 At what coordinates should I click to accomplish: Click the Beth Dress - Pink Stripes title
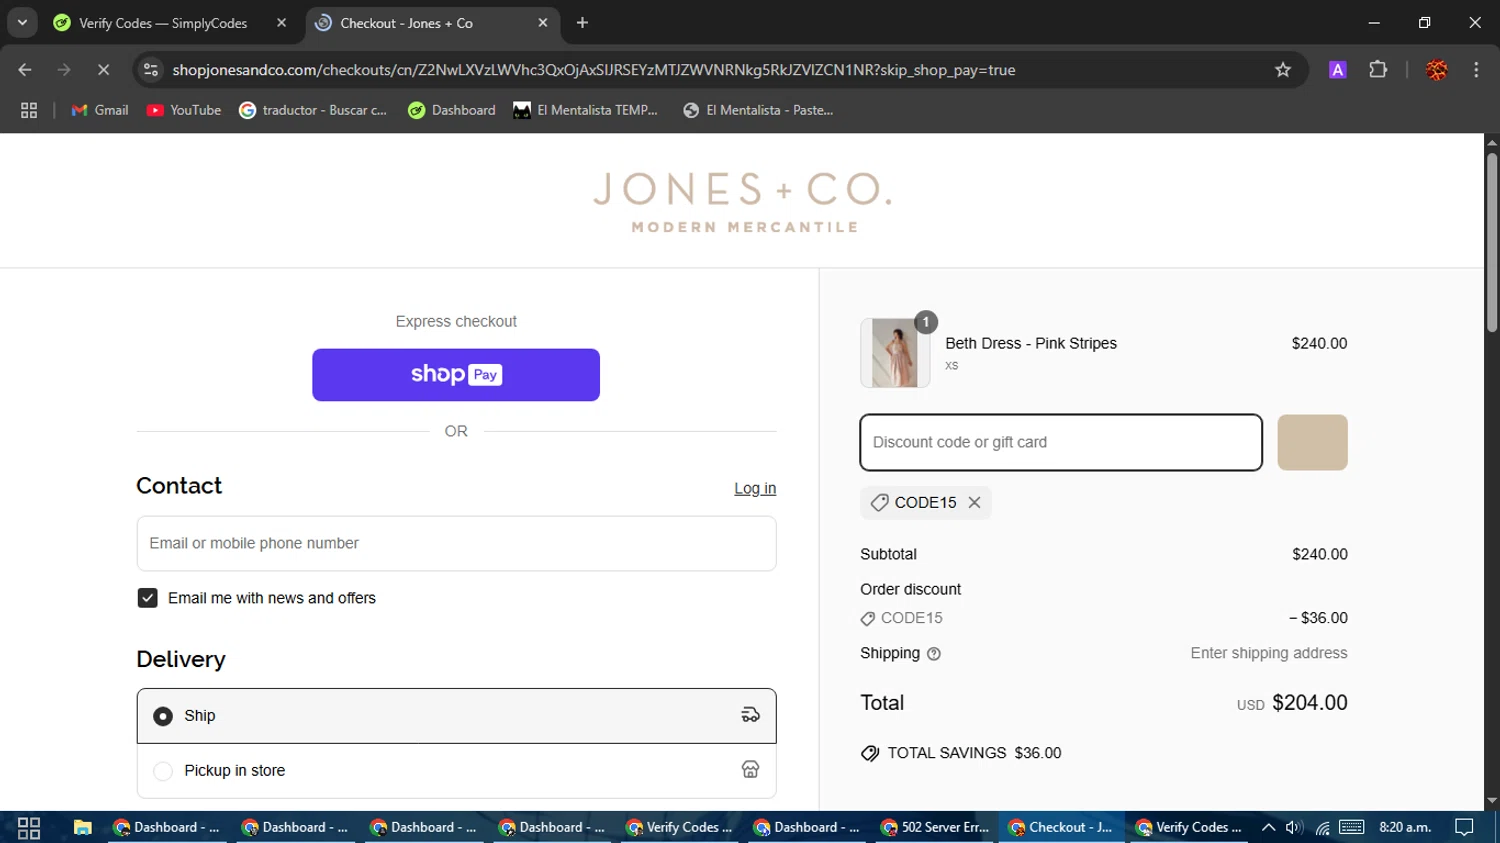click(1031, 343)
